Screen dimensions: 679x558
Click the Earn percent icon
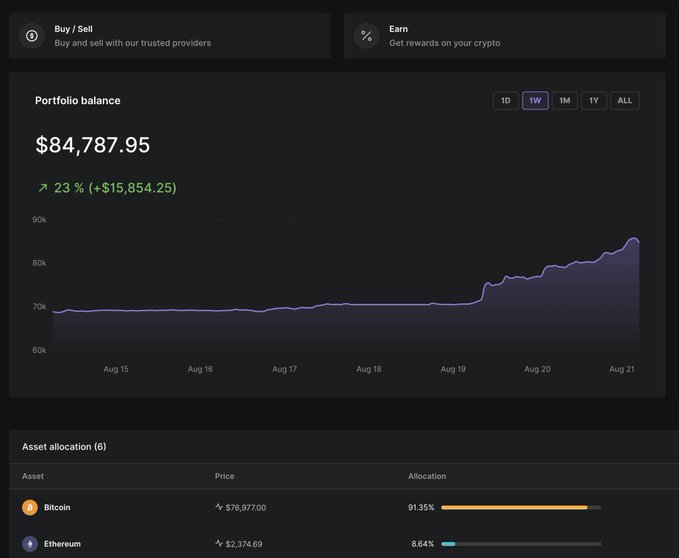tap(366, 35)
